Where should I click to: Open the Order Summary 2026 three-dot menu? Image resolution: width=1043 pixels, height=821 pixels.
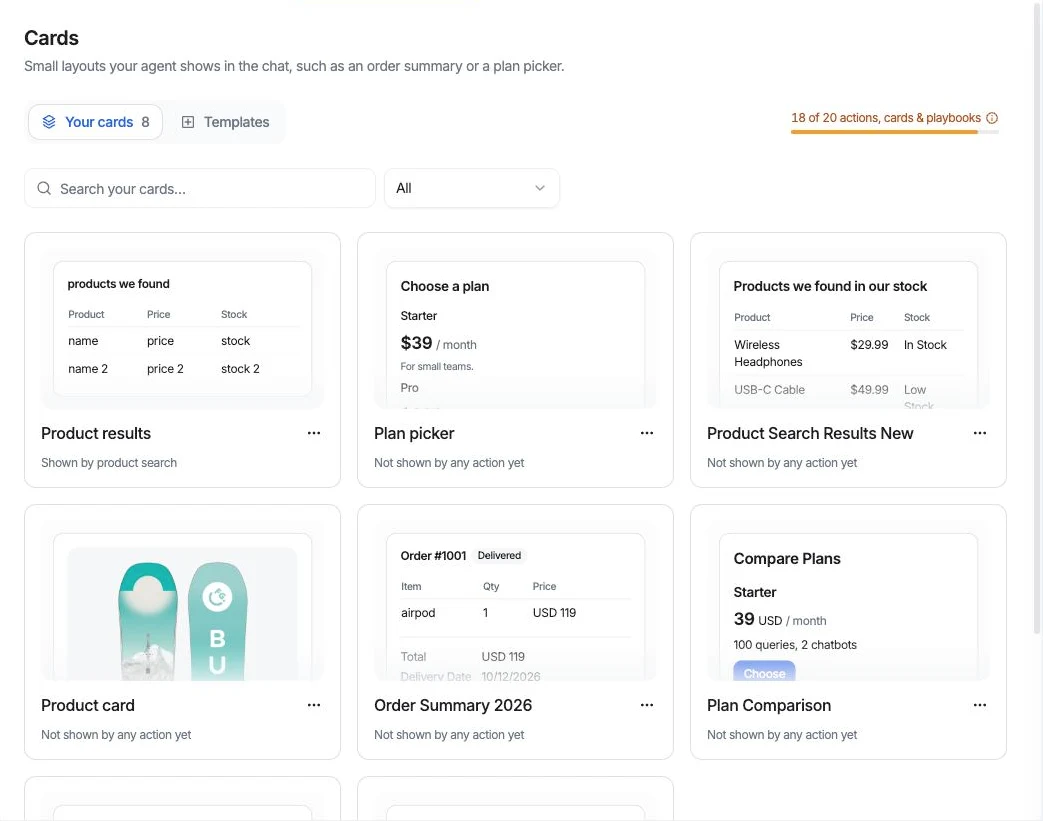click(647, 705)
